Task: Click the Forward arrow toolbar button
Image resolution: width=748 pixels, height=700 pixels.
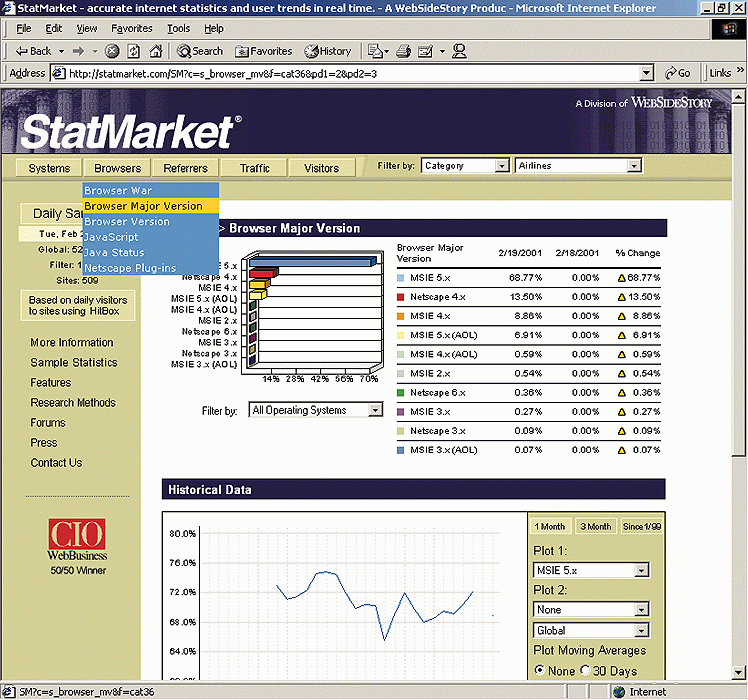Action: click(x=79, y=51)
